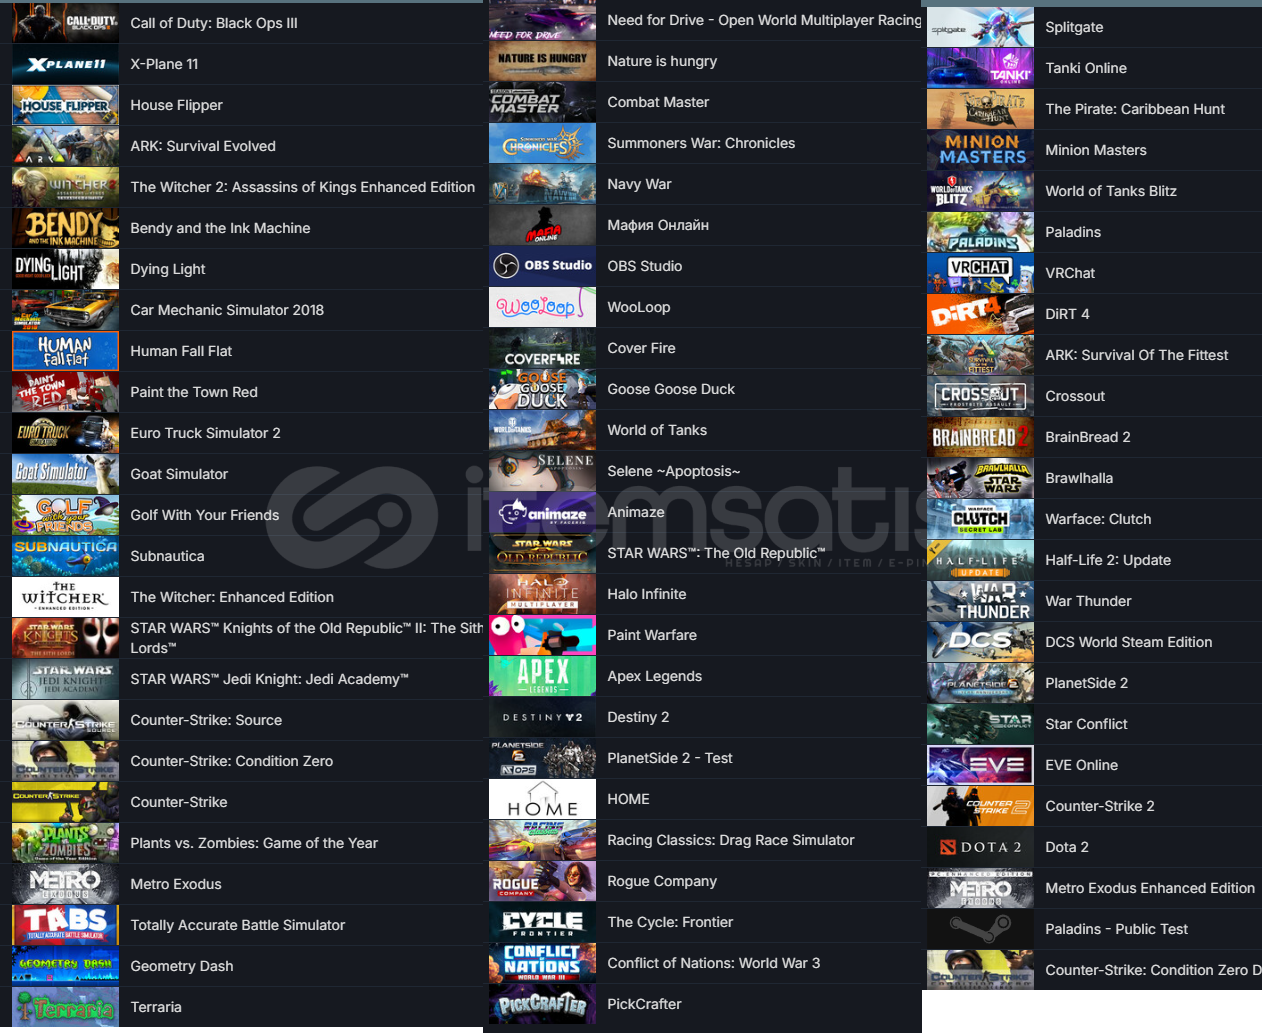The height and width of the screenshot is (1035, 1262).
Task: Click the Animaze icon
Action: 542,512
